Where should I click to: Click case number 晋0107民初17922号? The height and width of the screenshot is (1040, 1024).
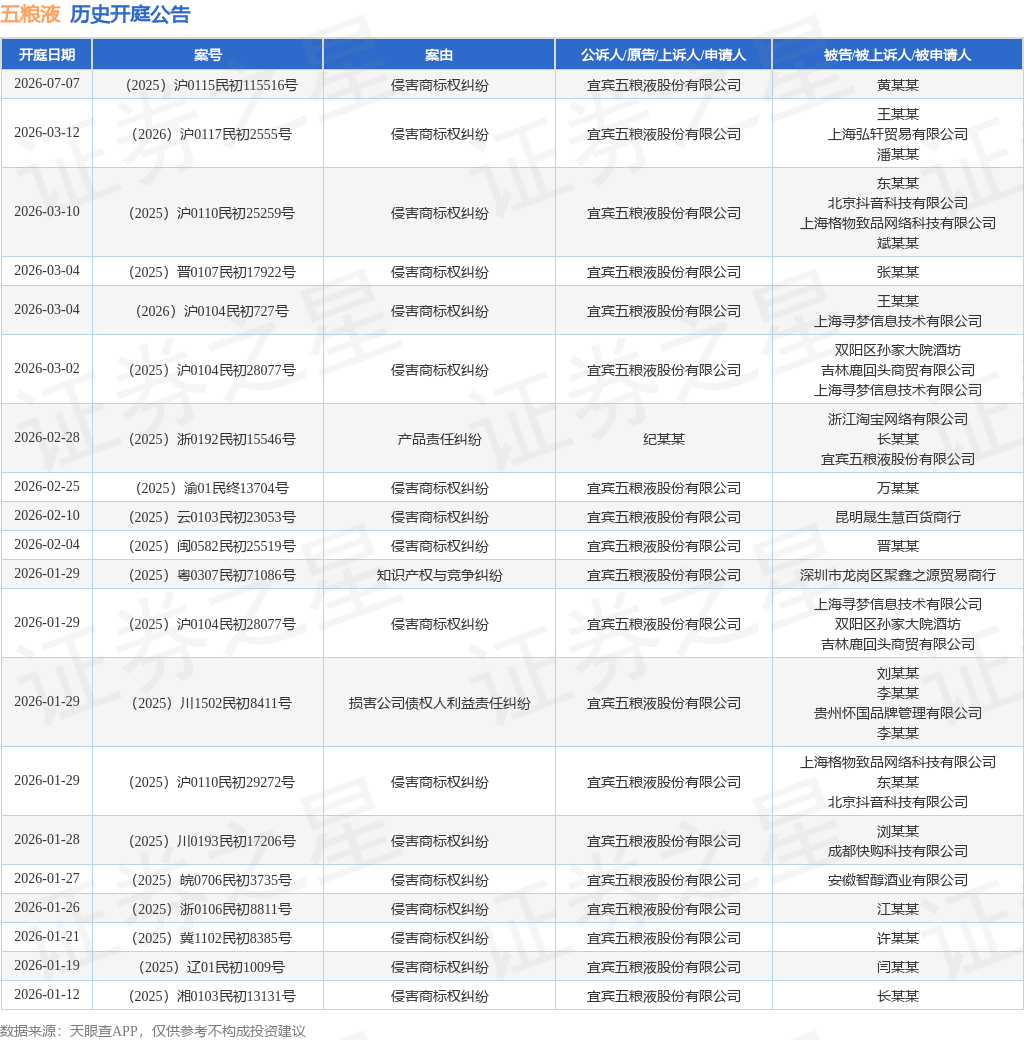(x=212, y=272)
